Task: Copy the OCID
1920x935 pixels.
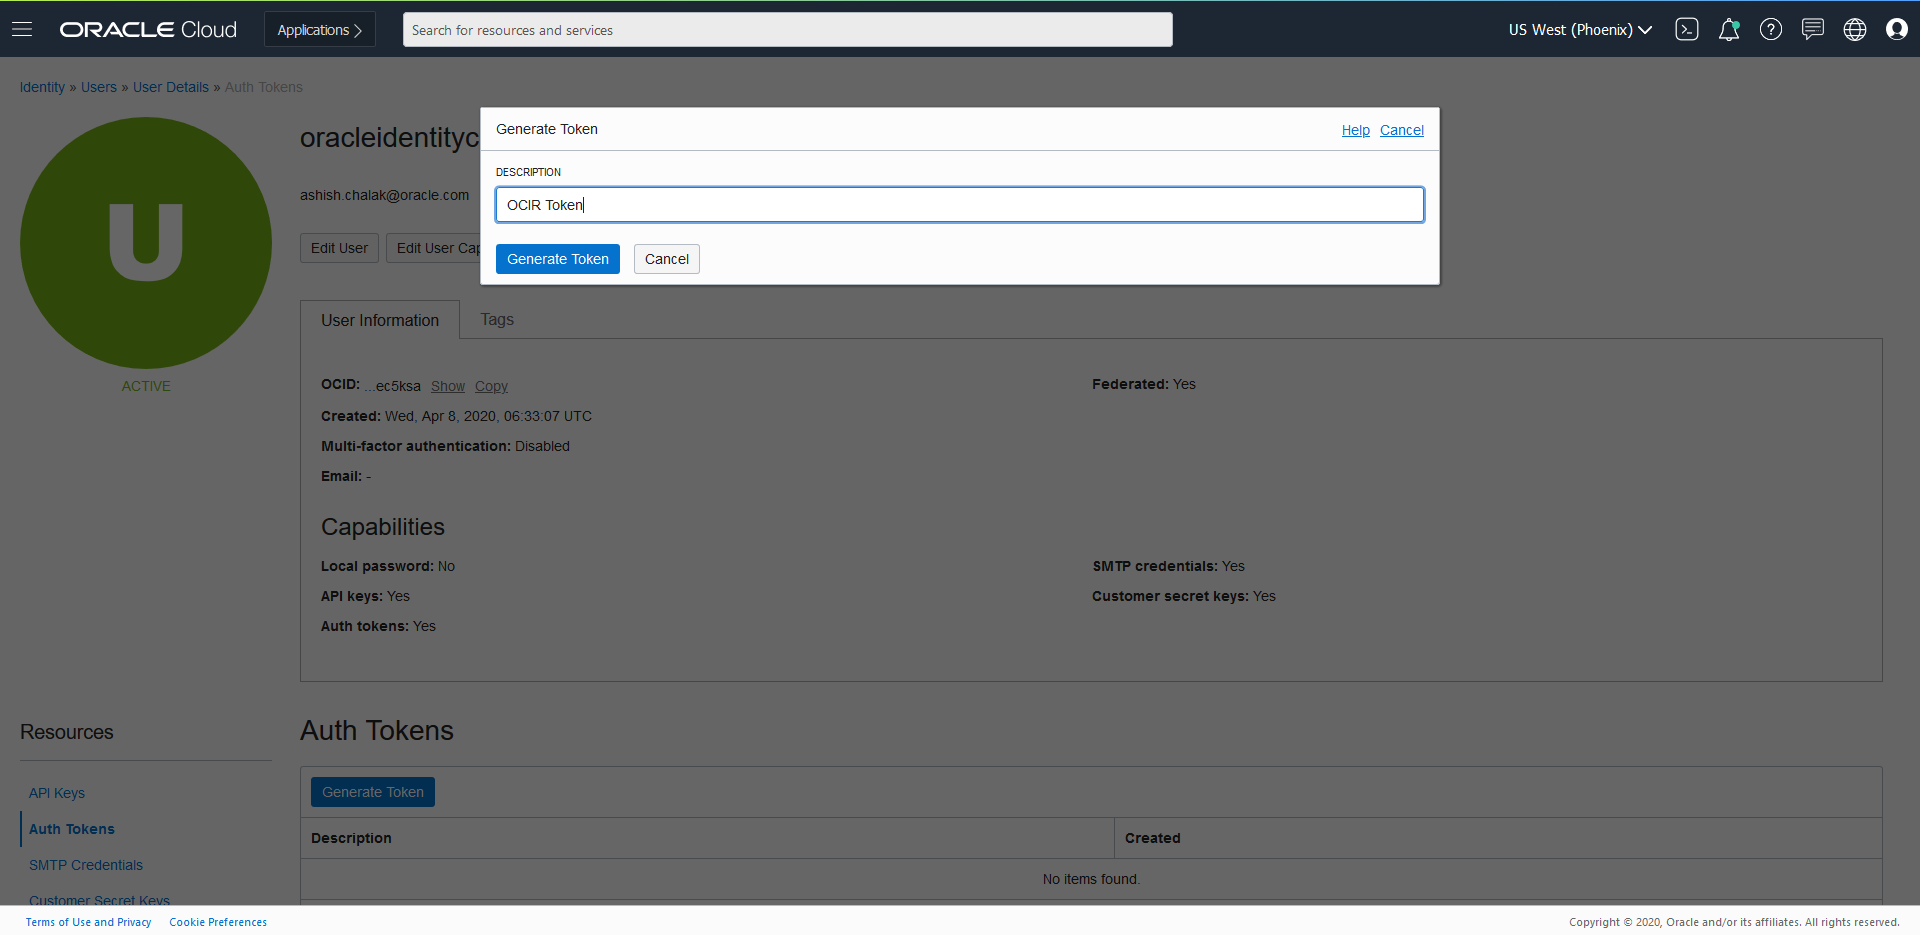Action: 491,386
